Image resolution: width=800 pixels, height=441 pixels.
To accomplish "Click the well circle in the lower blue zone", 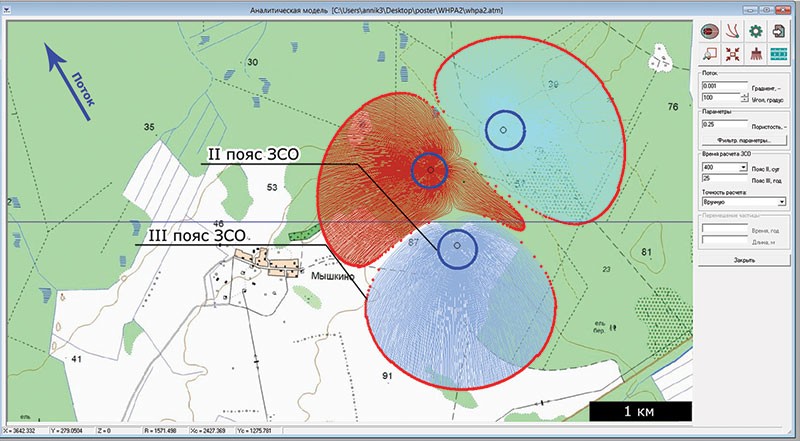I will click(457, 246).
